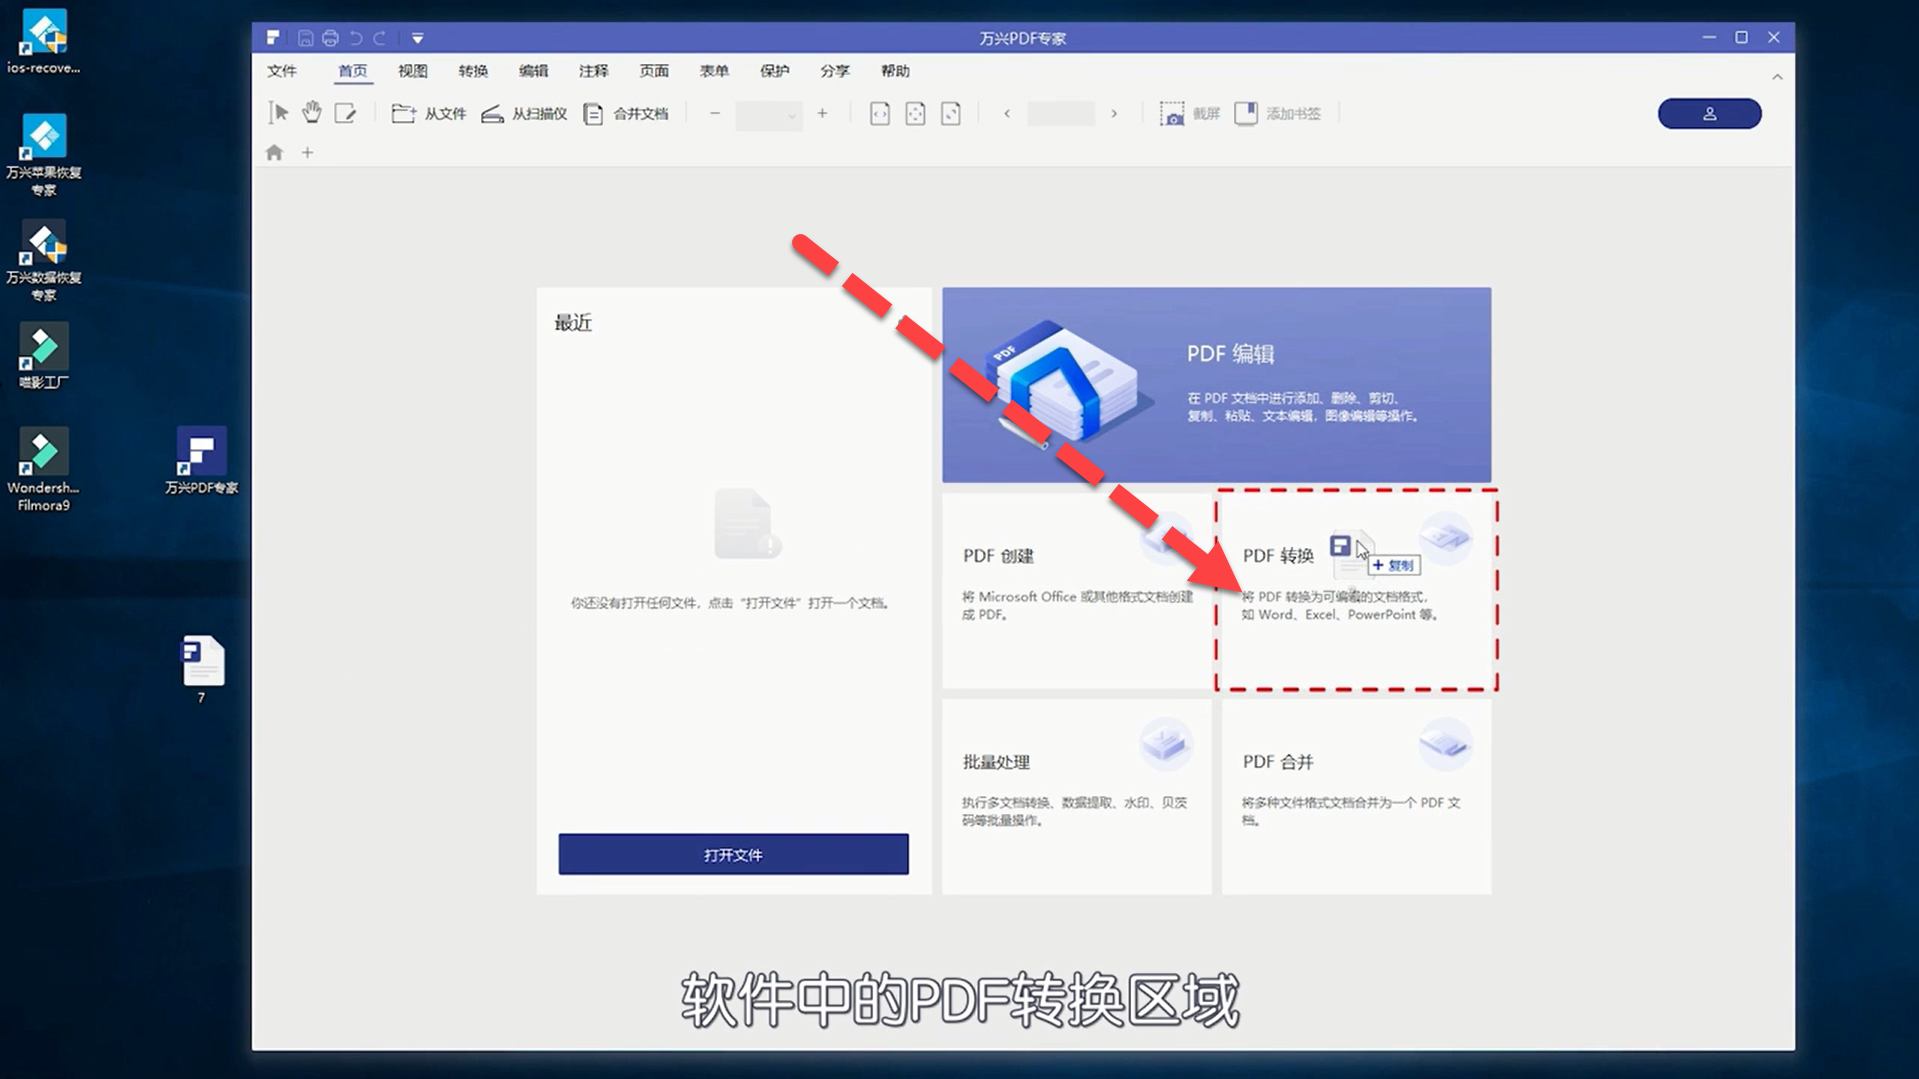Viewport: 1919px width, 1079px height.
Task: Click the zoom in plus button
Action: [822, 114]
